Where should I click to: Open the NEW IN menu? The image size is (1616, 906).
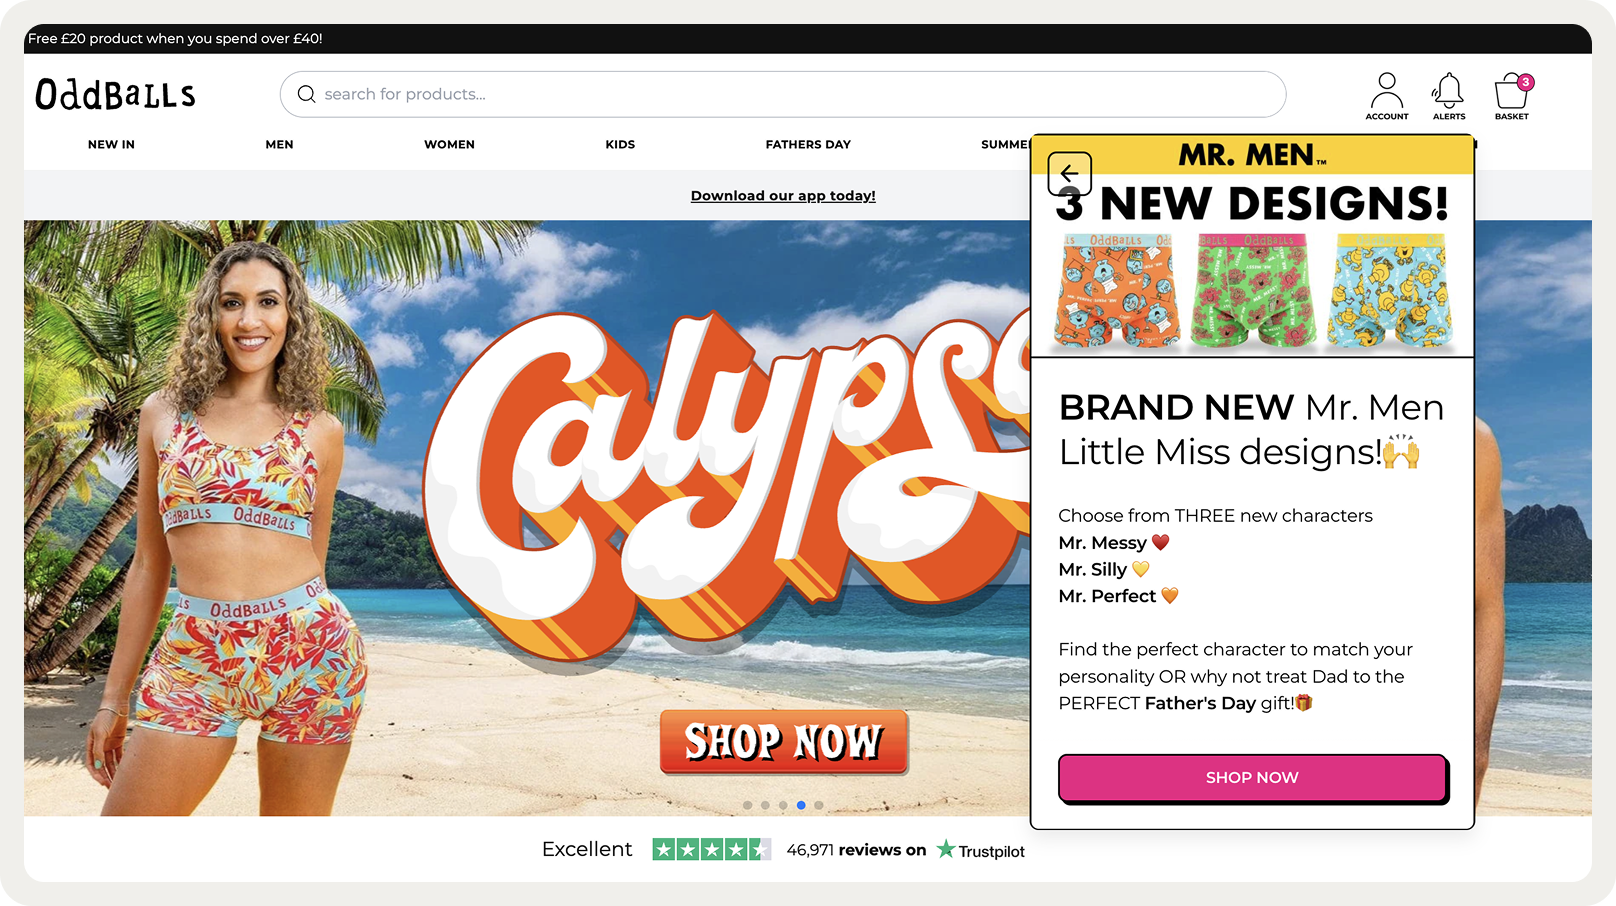point(111,144)
